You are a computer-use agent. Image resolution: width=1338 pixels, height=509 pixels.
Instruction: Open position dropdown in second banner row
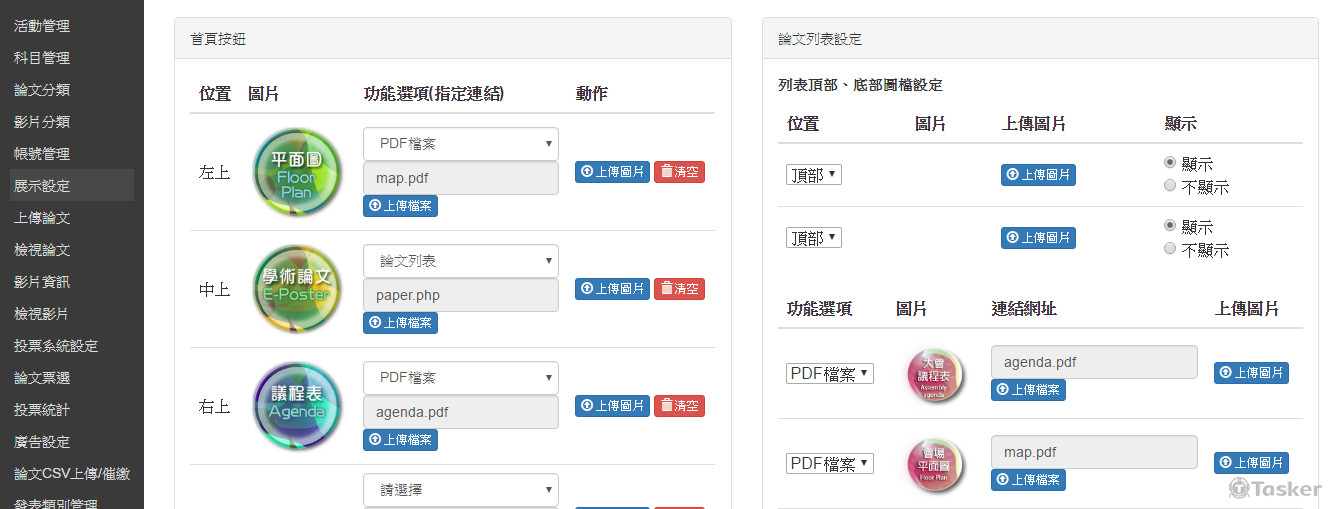tap(814, 238)
